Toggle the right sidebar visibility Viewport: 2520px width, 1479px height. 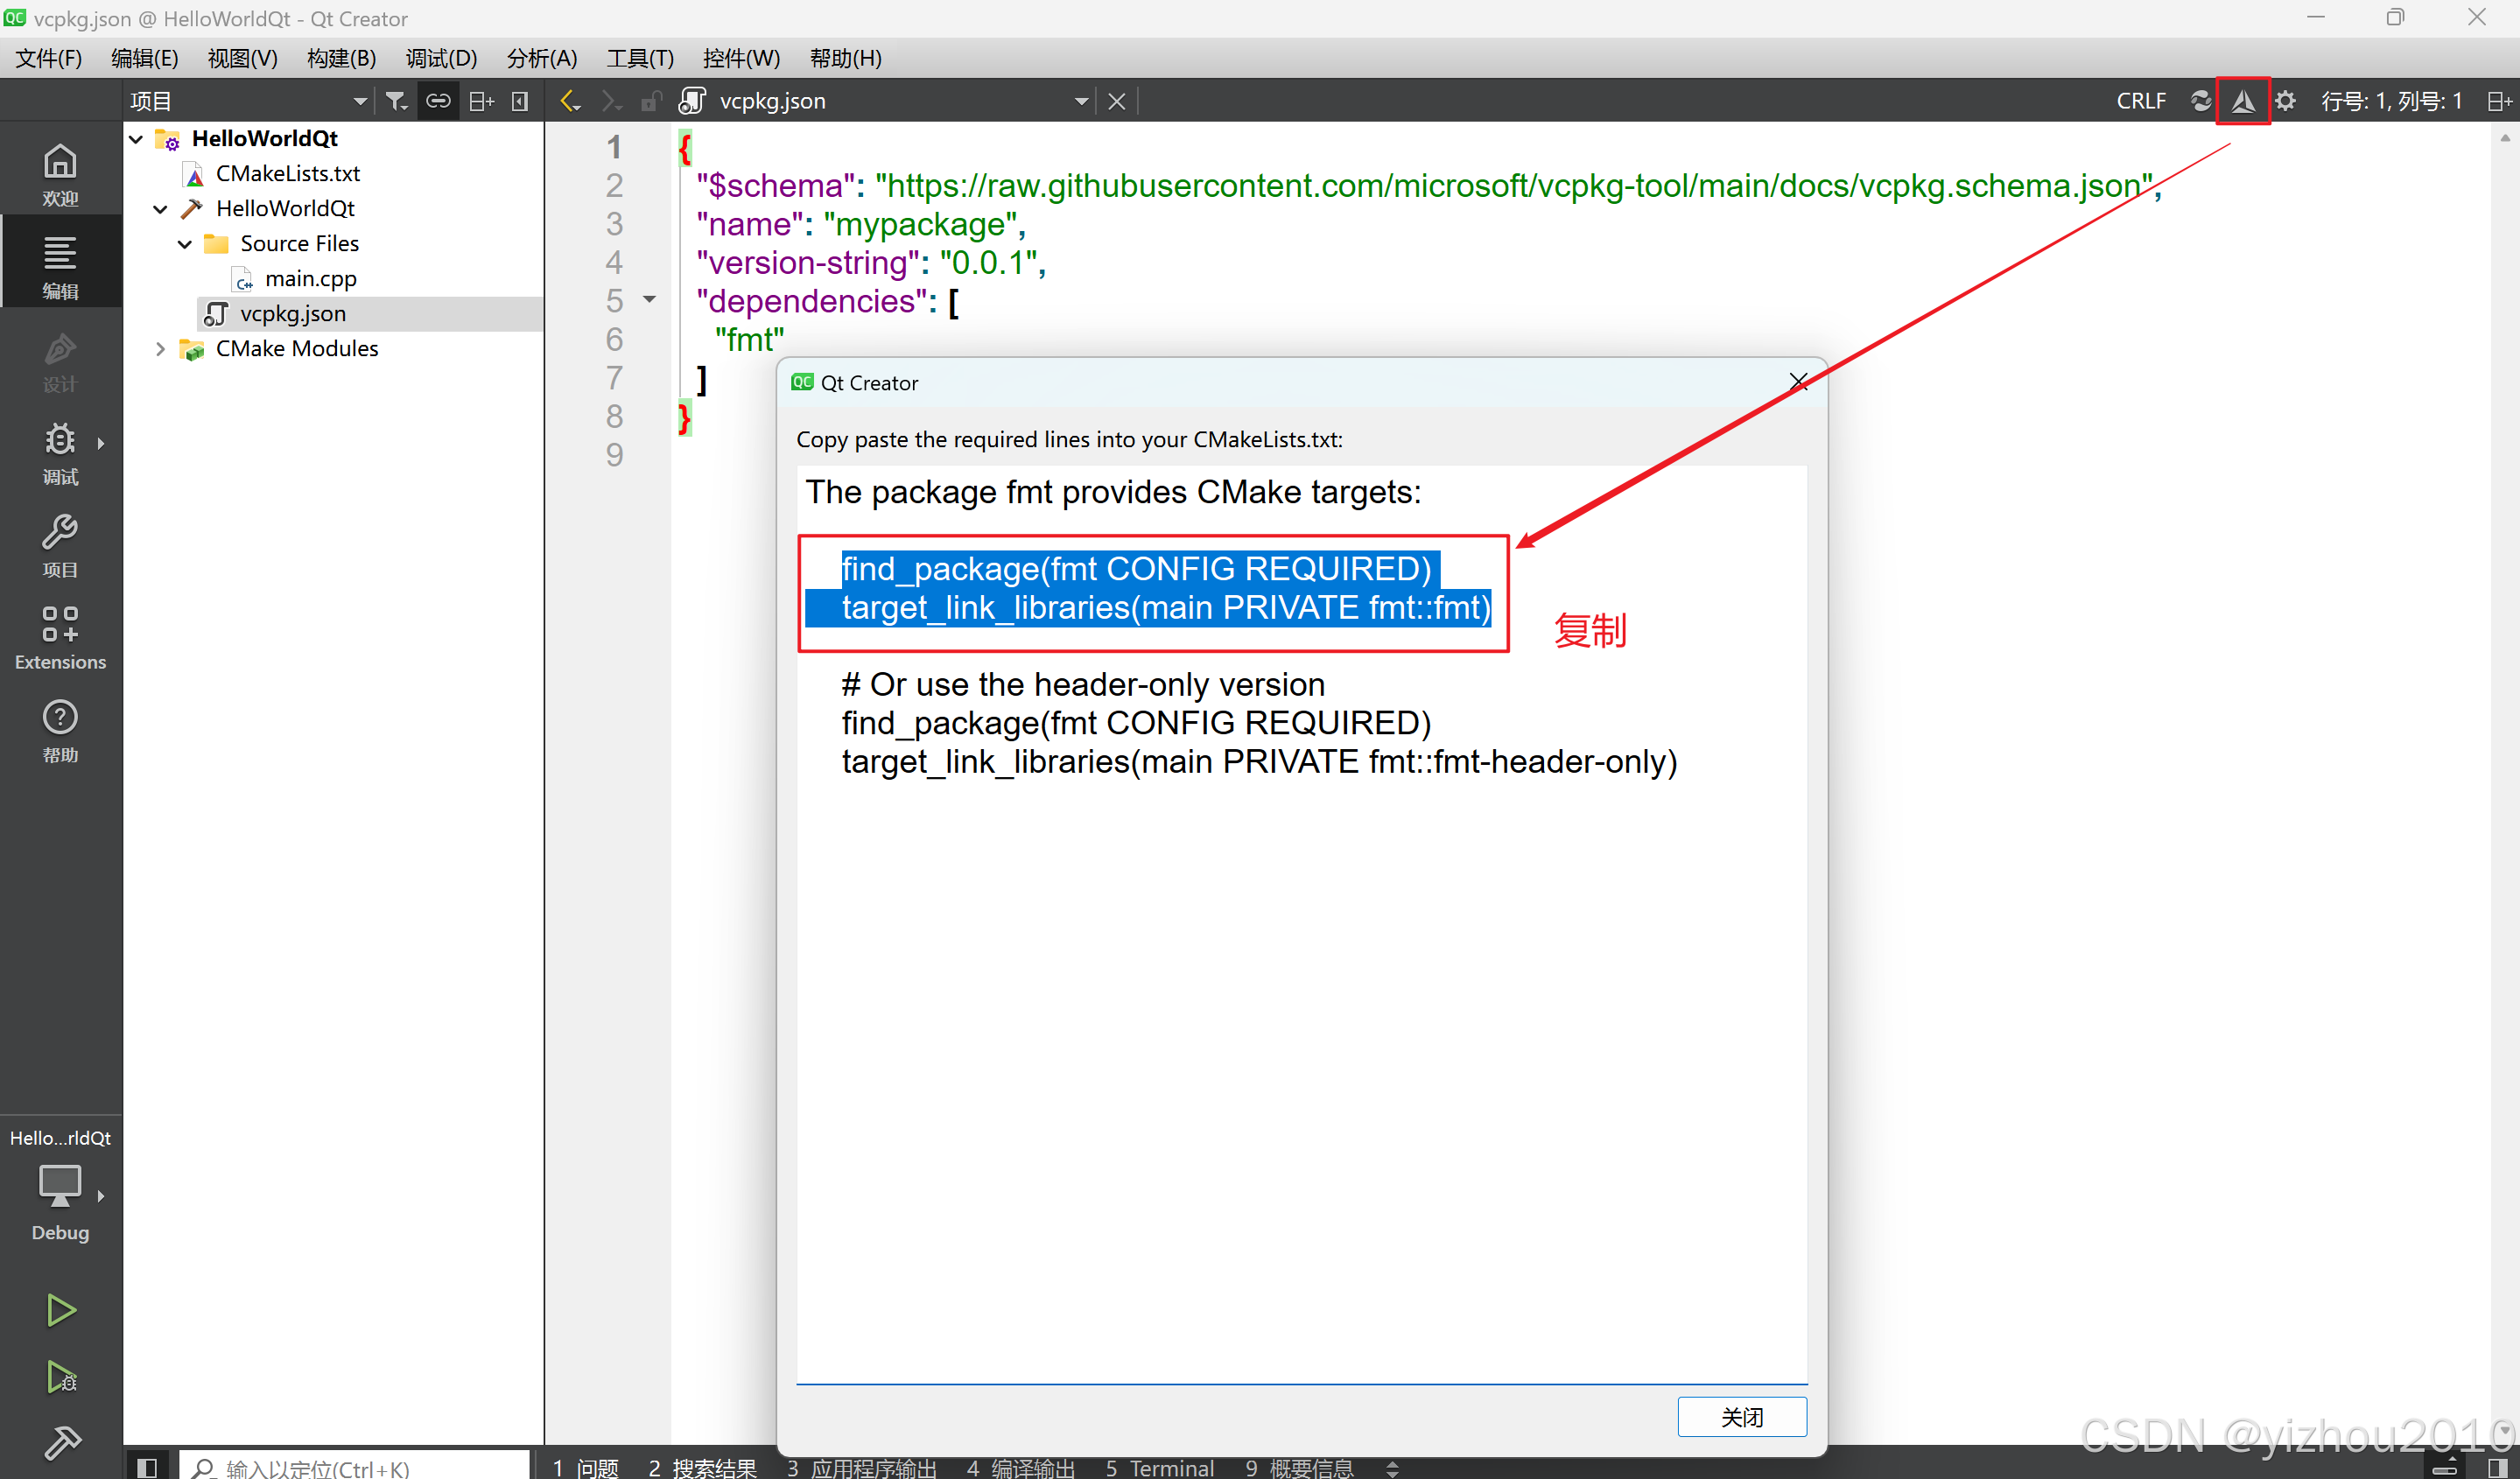[2497, 1467]
